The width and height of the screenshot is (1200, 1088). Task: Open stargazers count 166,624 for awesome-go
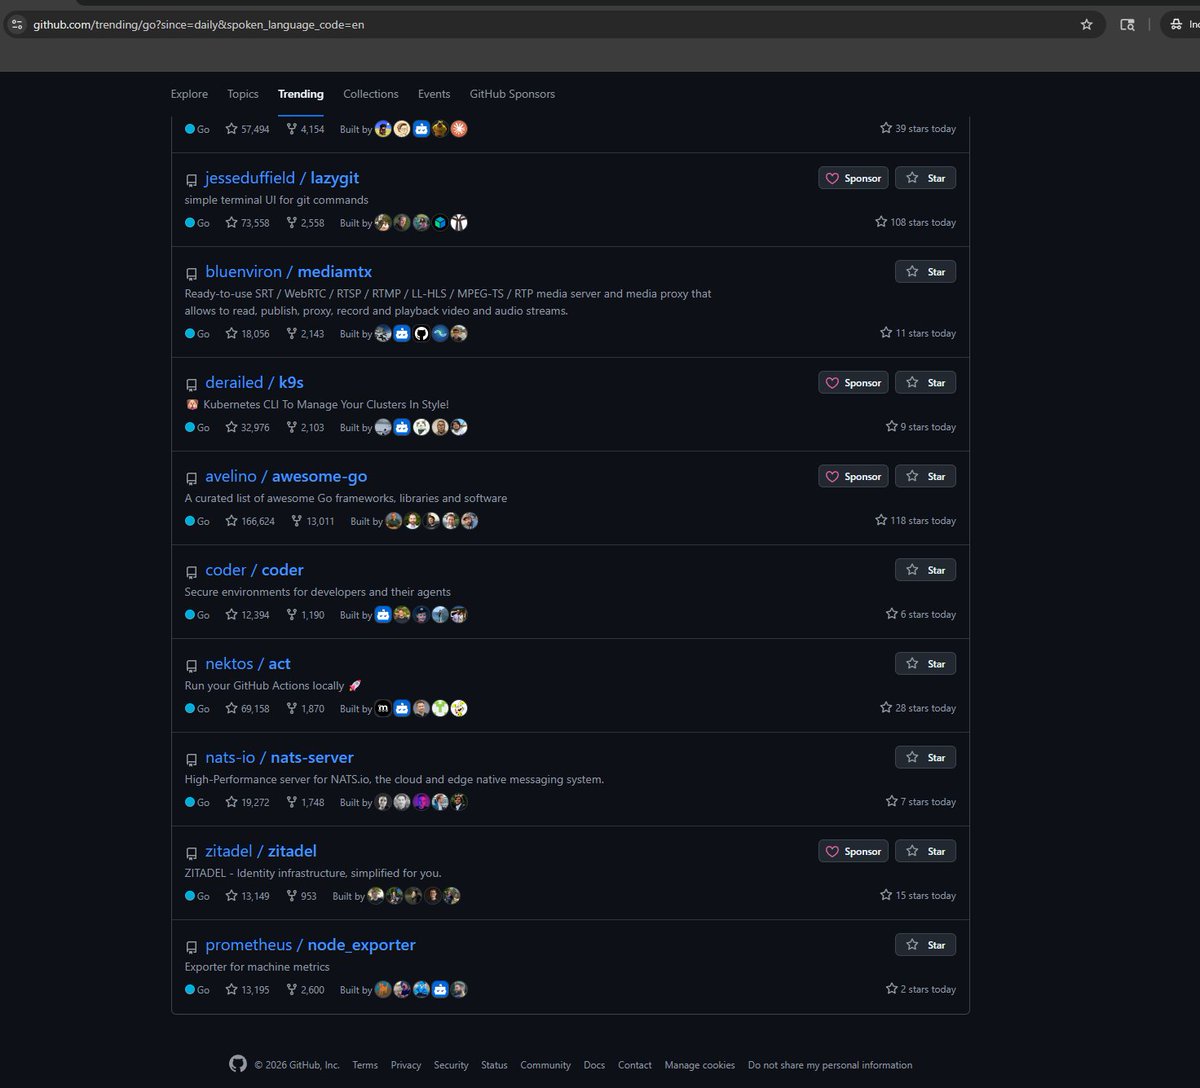point(250,521)
